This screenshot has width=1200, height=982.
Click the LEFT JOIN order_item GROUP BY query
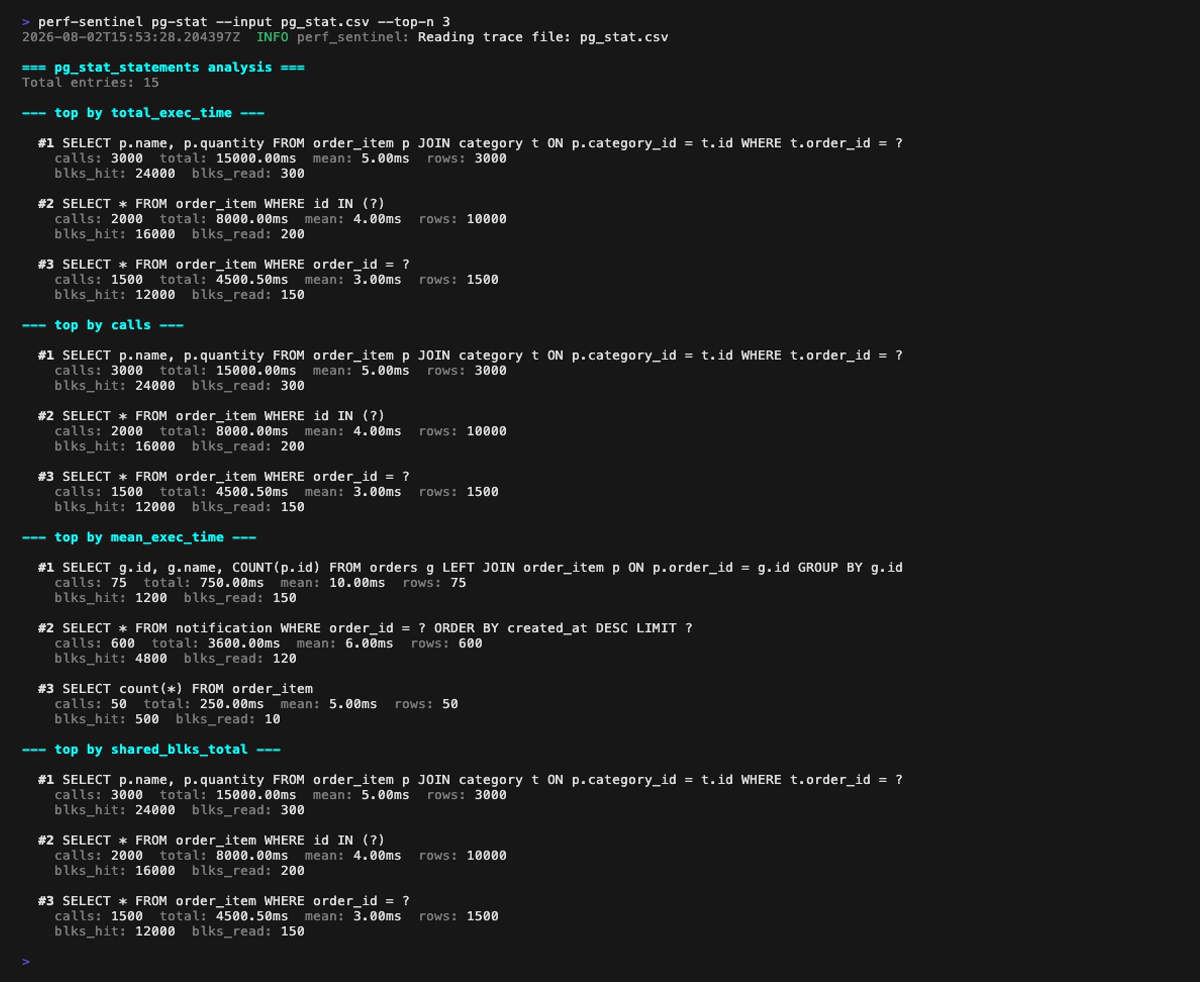[x=470, y=567]
